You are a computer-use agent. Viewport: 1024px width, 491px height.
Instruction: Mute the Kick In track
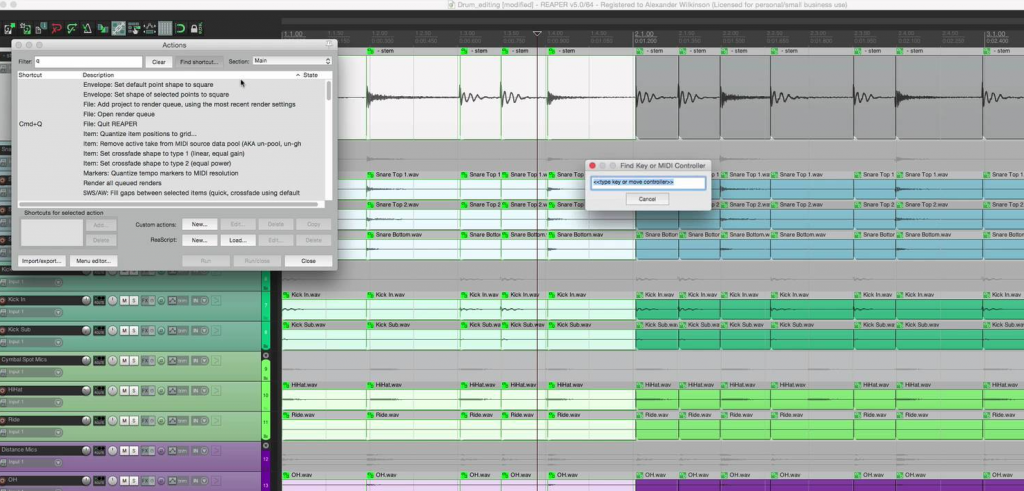pyautogui.click(x=124, y=300)
